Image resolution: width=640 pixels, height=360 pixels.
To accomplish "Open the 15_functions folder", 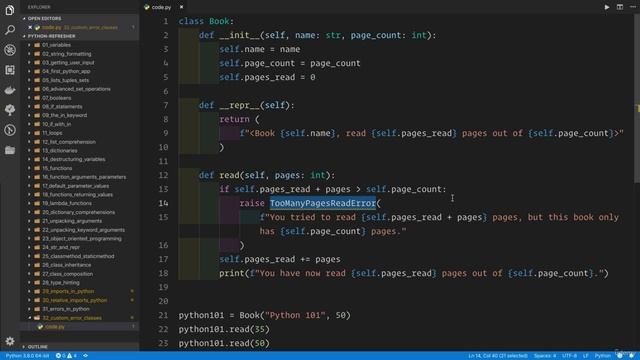I will point(57,168).
